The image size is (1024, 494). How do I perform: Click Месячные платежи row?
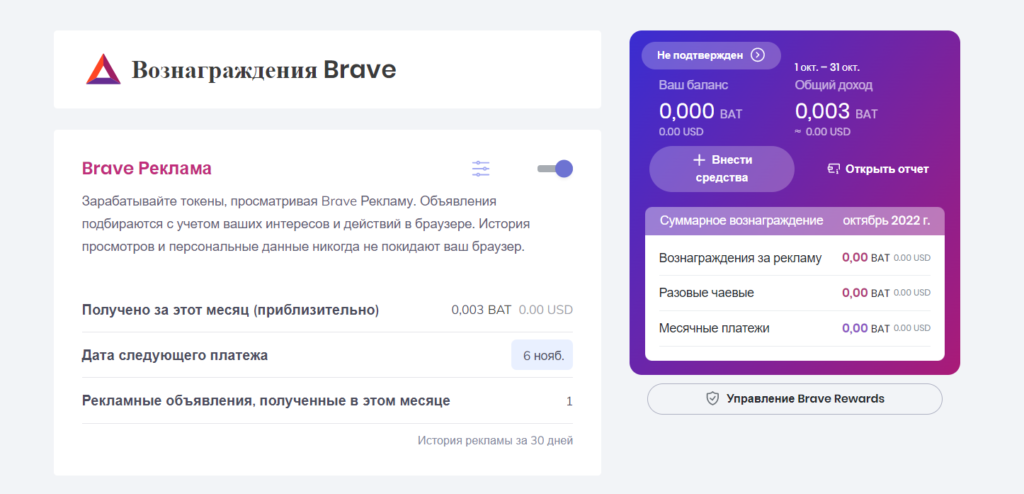[795, 328]
